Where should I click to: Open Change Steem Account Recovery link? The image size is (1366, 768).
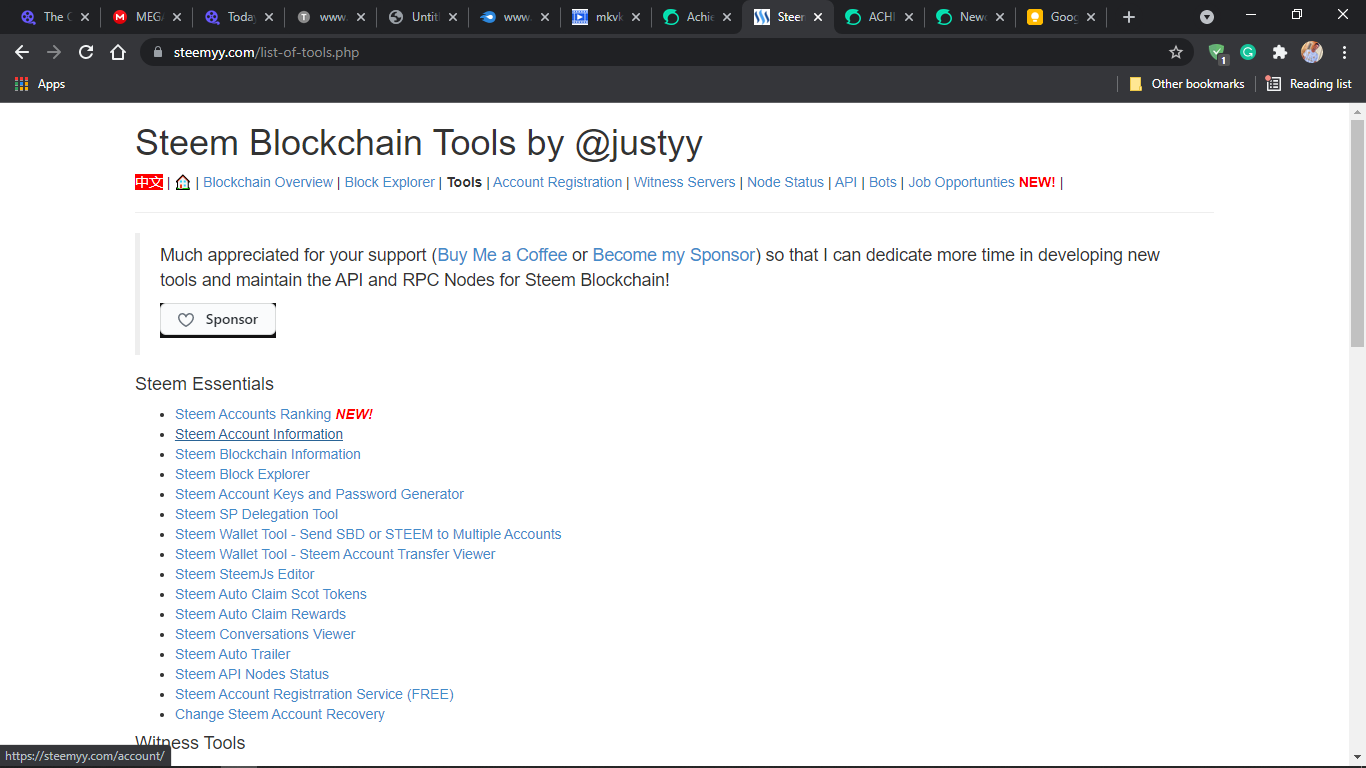tap(279, 714)
